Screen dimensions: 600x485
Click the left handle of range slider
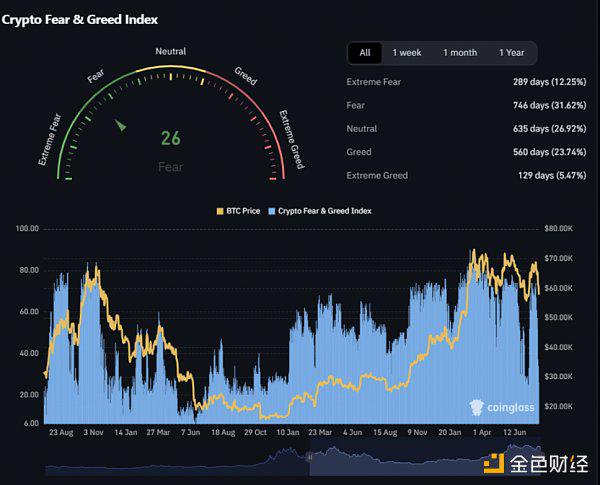(309, 456)
